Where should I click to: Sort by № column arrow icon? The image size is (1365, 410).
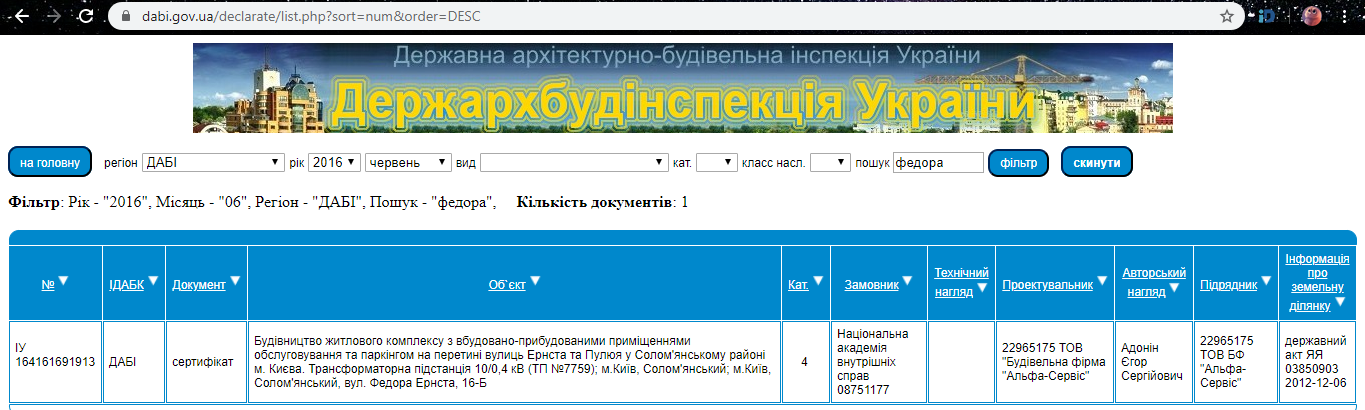pos(63,282)
